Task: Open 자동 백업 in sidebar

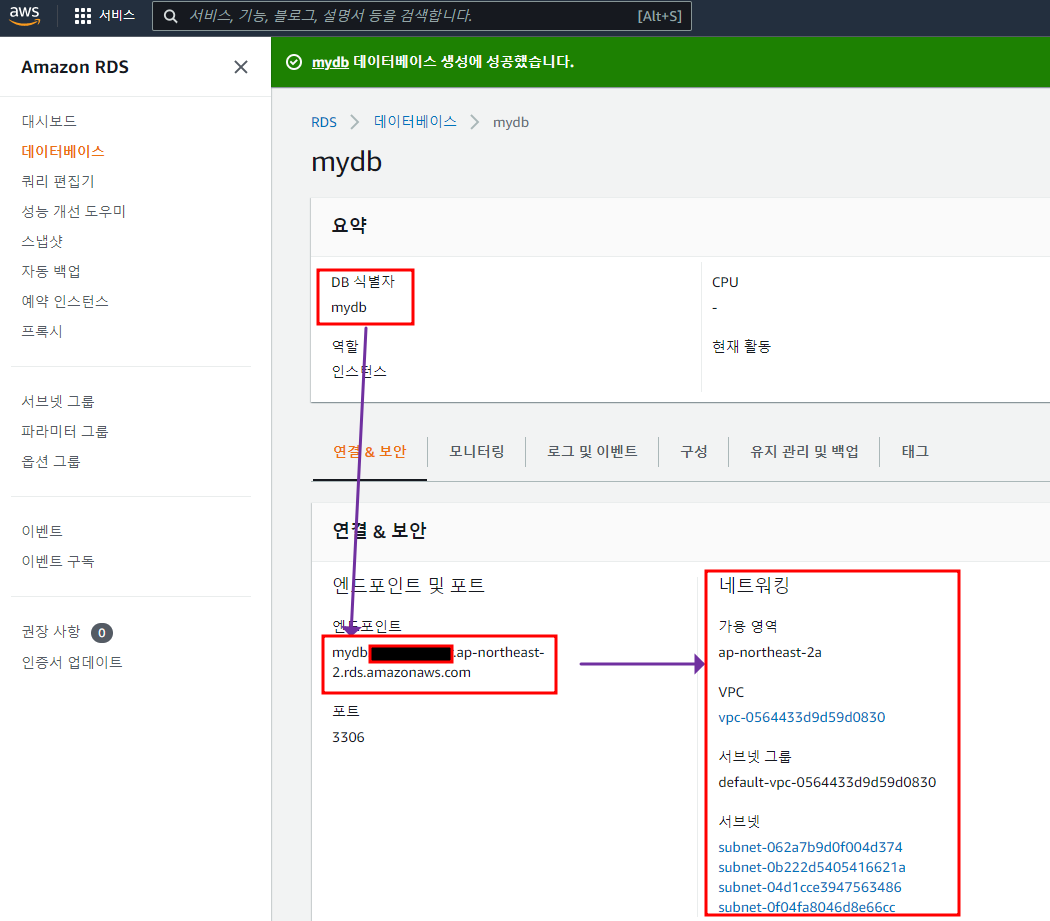Action: click(x=51, y=271)
